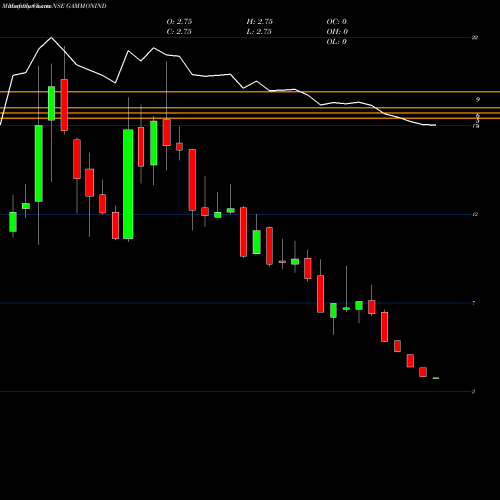Select the high value 'H: 2.75'
Screen dimensions: 500x500
click(260, 22)
